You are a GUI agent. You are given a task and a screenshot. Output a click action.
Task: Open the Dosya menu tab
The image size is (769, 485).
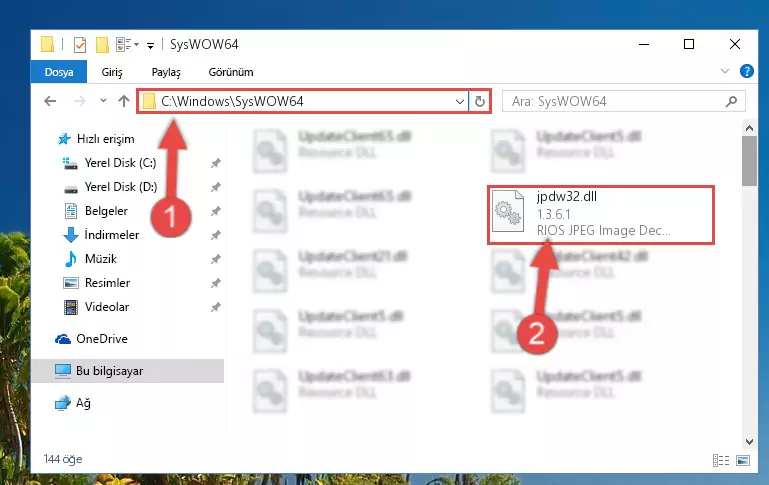pos(59,72)
